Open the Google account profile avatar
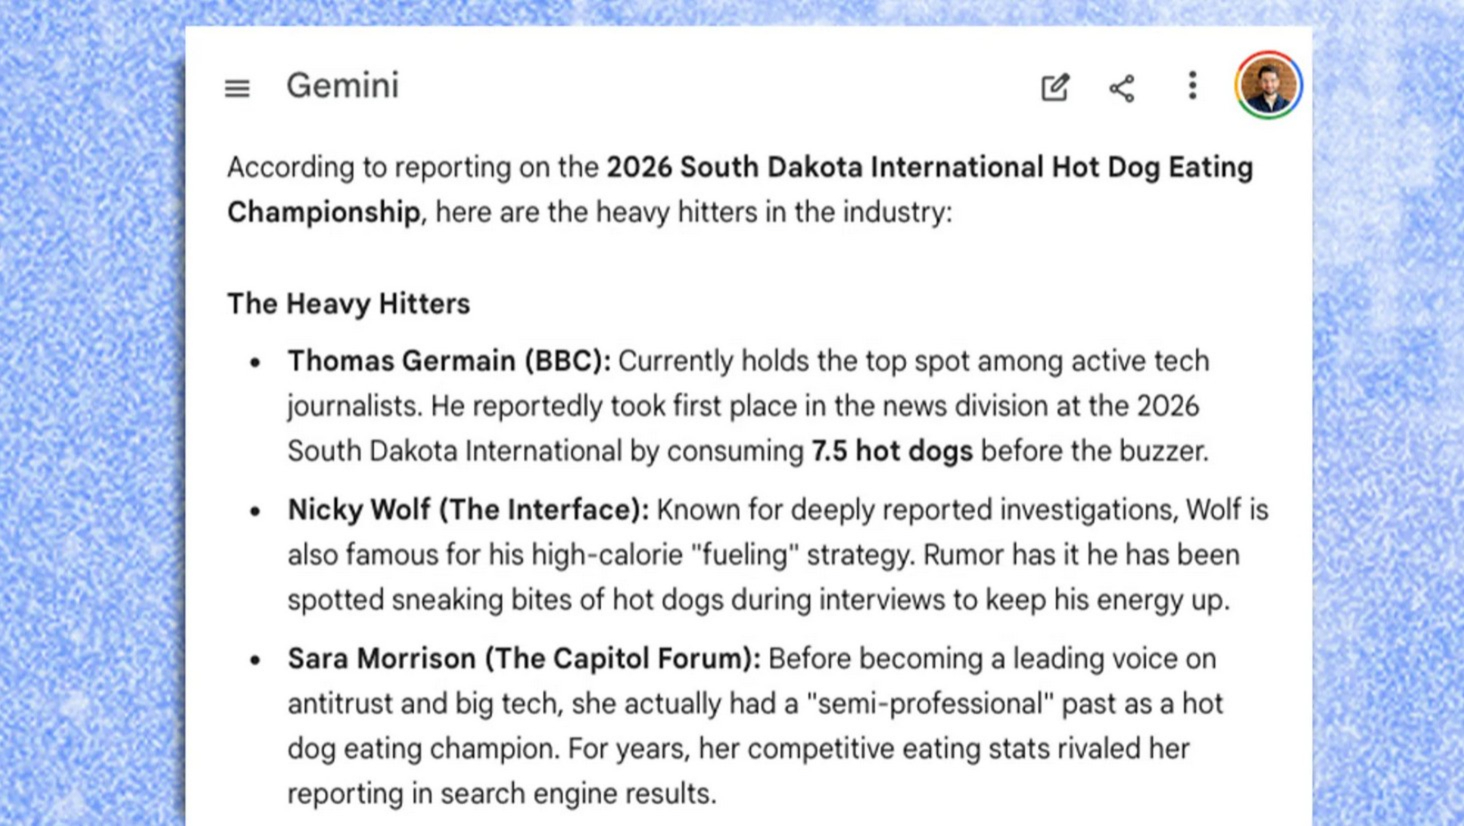1464x826 pixels. pos(1268,86)
